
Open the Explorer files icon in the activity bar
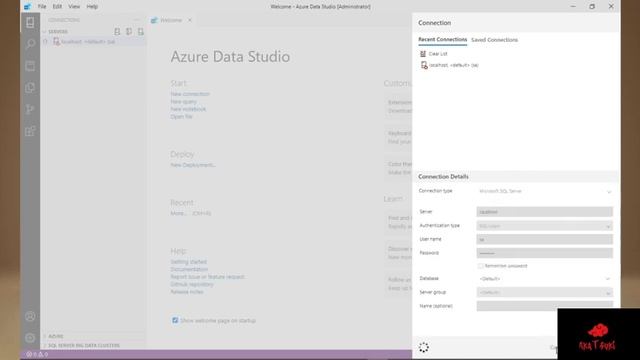coord(30,88)
